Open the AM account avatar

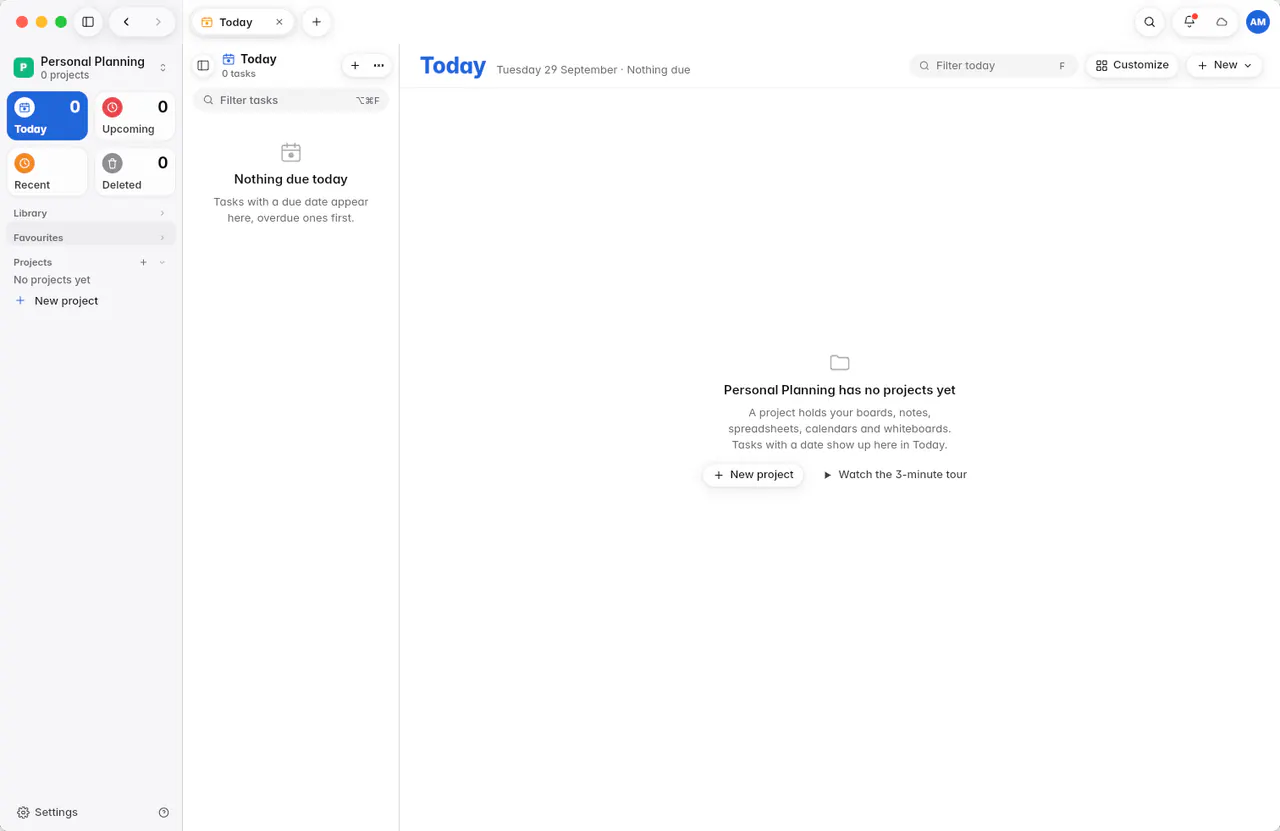[x=1257, y=22]
